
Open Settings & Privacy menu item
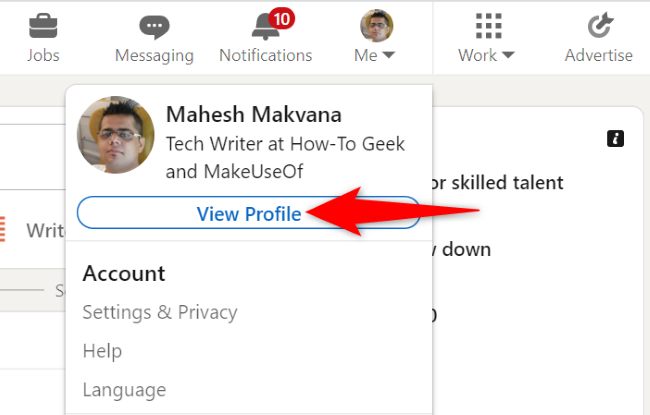[160, 312]
